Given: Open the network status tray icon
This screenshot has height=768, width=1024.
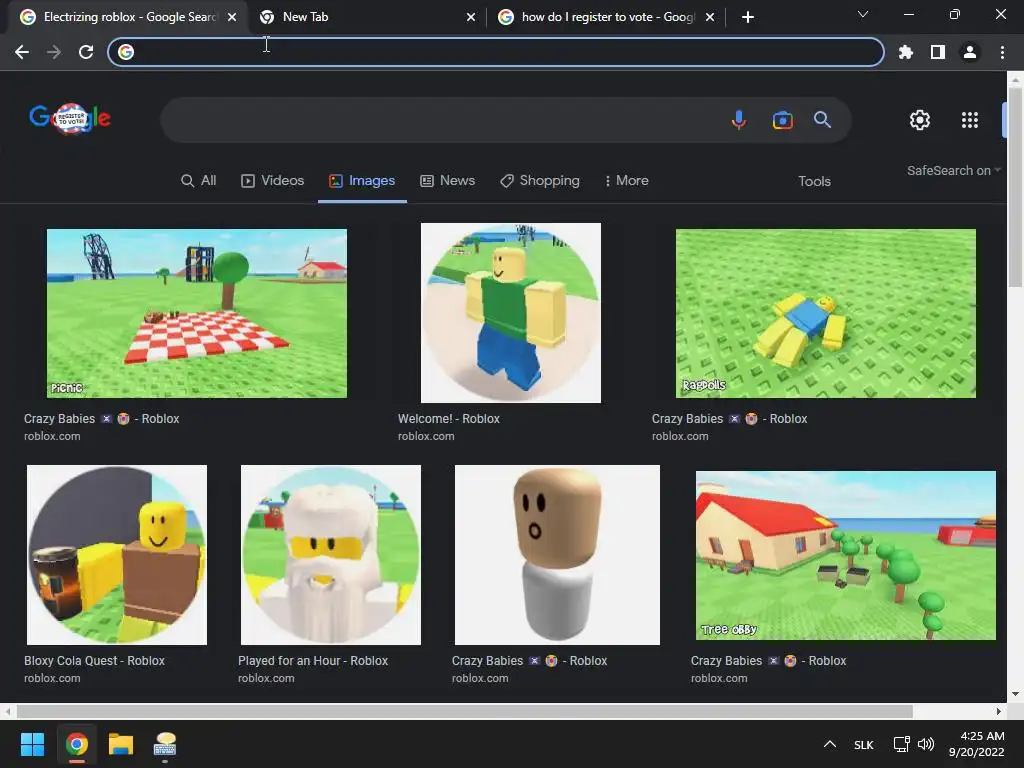Looking at the screenshot, I should (902, 744).
